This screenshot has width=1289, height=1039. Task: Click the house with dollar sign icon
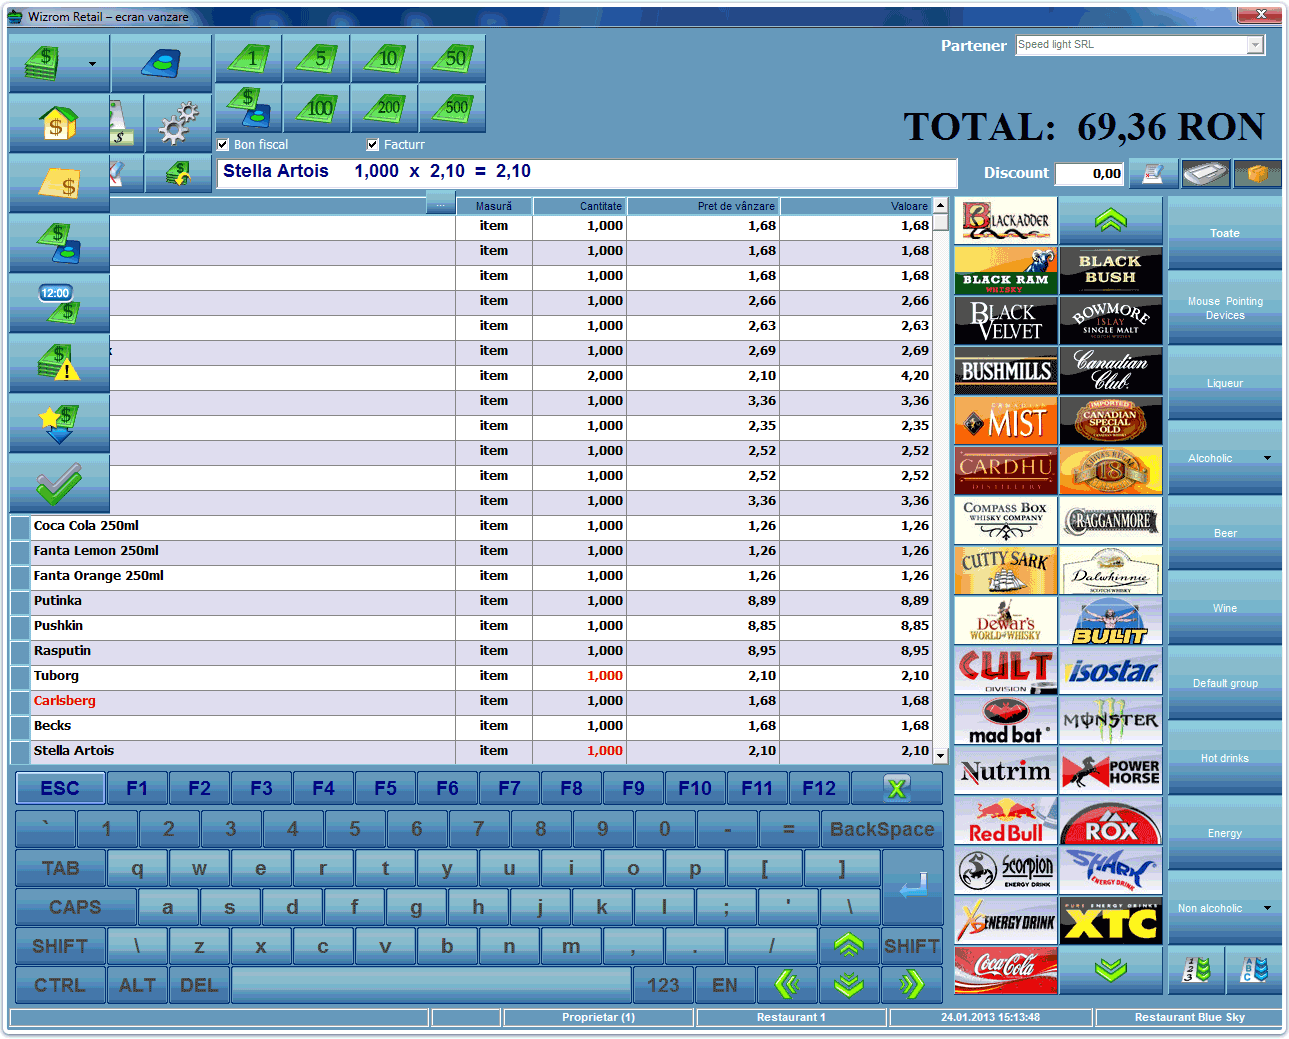tap(59, 124)
